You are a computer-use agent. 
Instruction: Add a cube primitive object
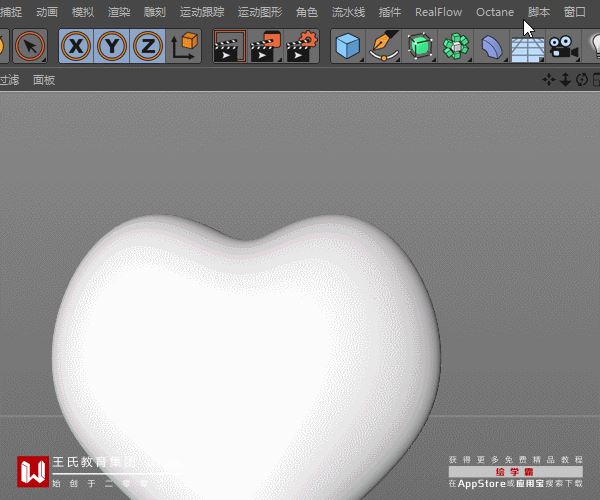pyautogui.click(x=348, y=46)
